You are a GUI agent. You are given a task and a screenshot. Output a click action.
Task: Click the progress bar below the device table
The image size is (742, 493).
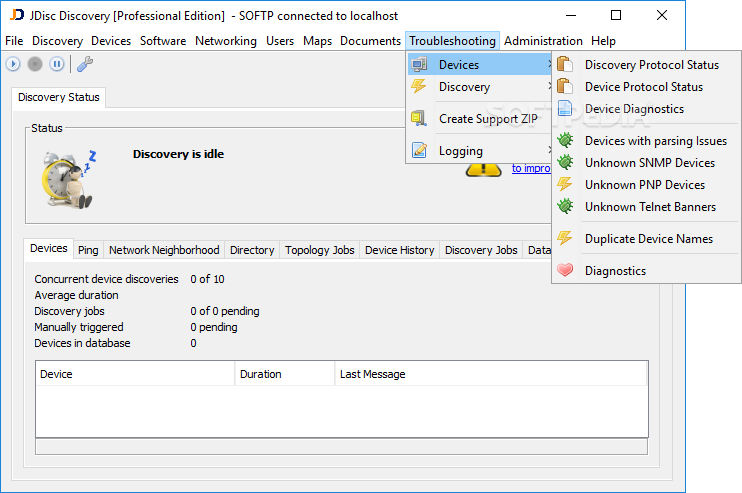pyautogui.click(x=341, y=447)
